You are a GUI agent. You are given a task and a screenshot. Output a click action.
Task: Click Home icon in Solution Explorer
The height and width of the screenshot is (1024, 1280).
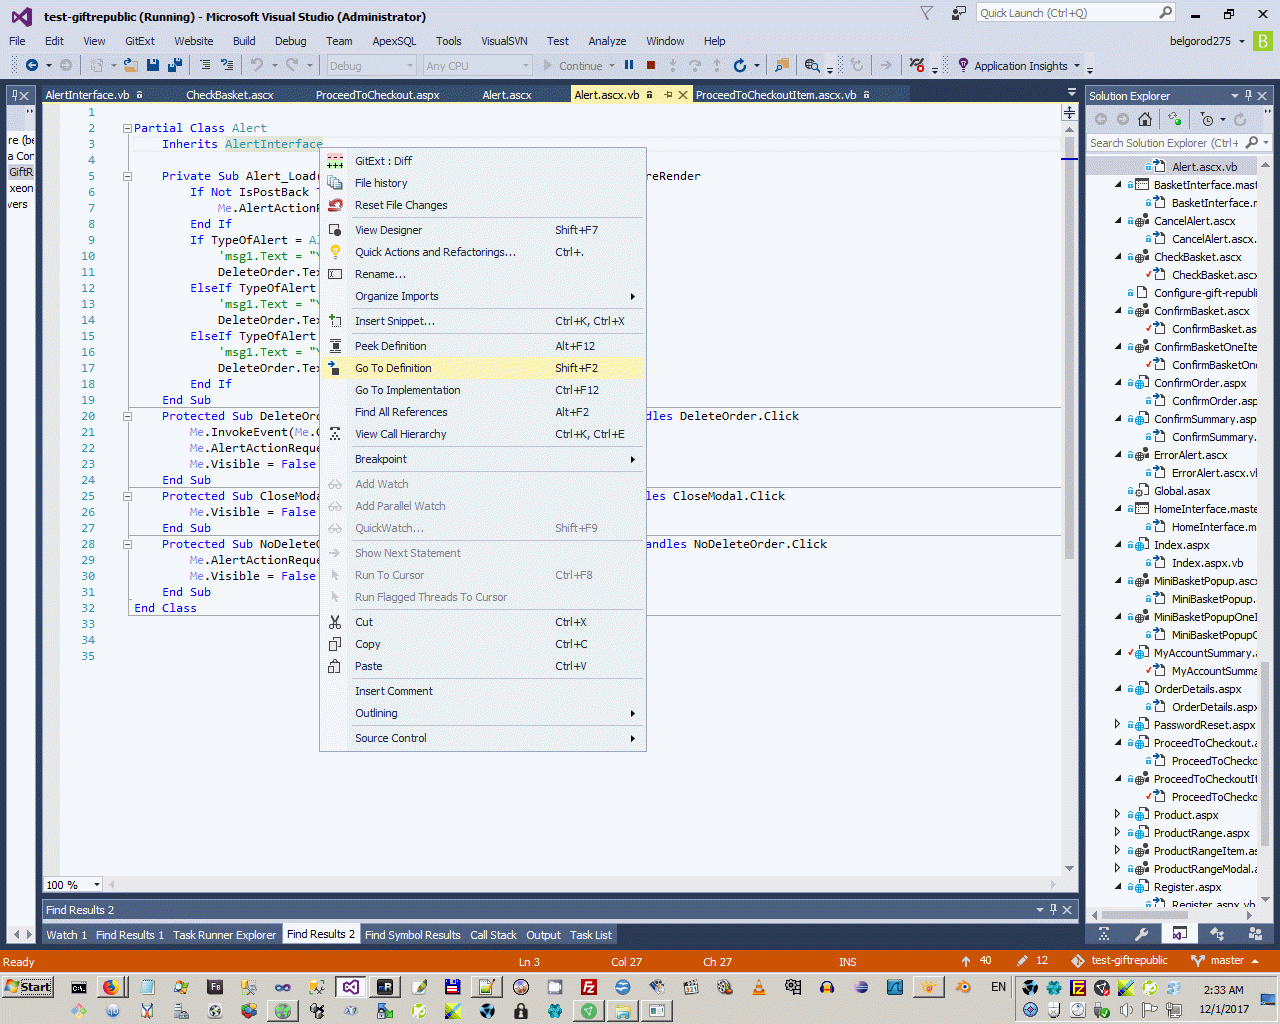[1145, 119]
